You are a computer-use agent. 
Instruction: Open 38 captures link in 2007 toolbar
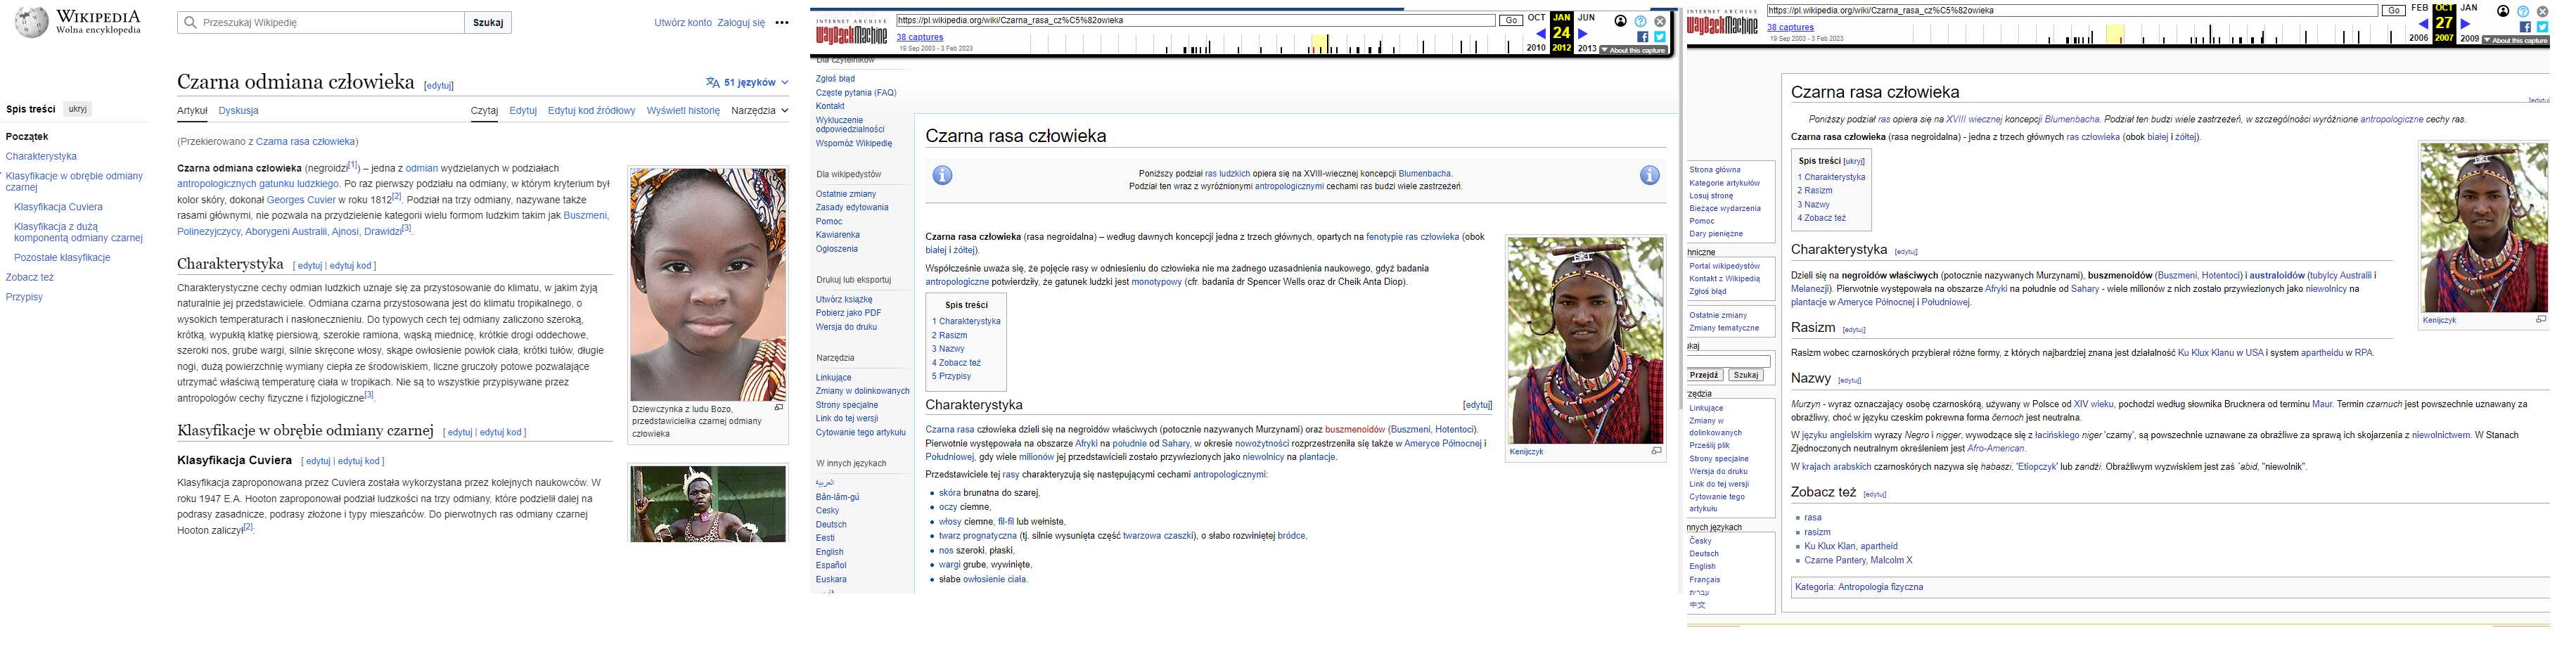1790,28
